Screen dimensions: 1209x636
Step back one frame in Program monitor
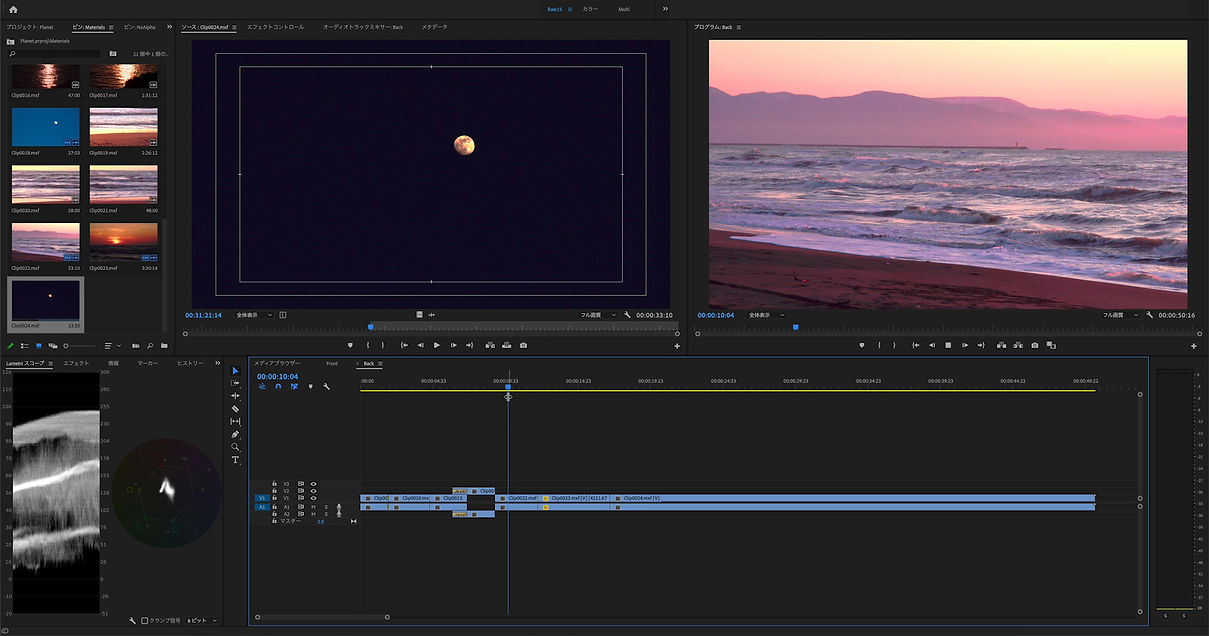pos(932,345)
